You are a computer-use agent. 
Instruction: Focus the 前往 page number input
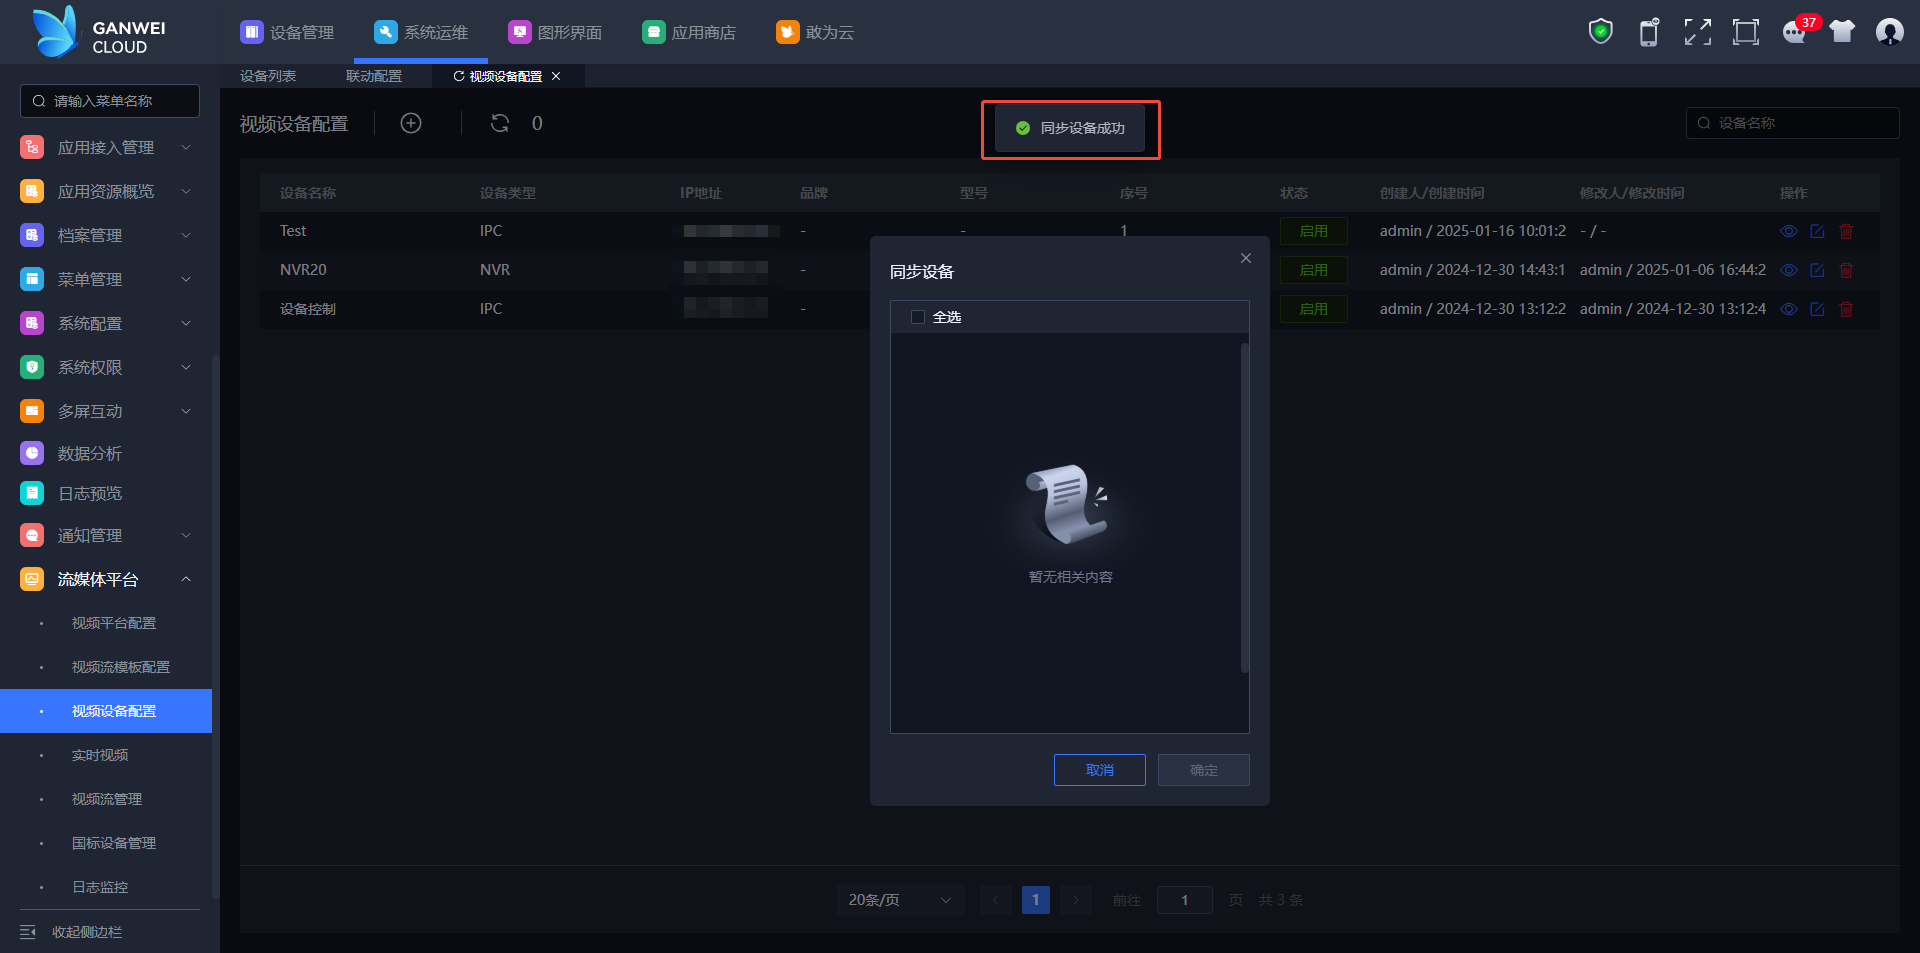[1185, 900]
